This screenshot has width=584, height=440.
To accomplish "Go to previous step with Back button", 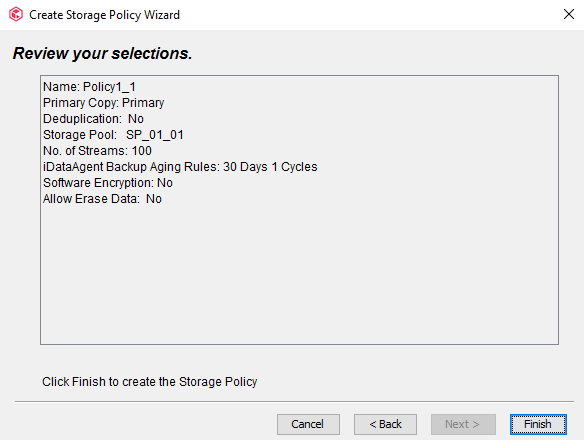I will [x=385, y=424].
